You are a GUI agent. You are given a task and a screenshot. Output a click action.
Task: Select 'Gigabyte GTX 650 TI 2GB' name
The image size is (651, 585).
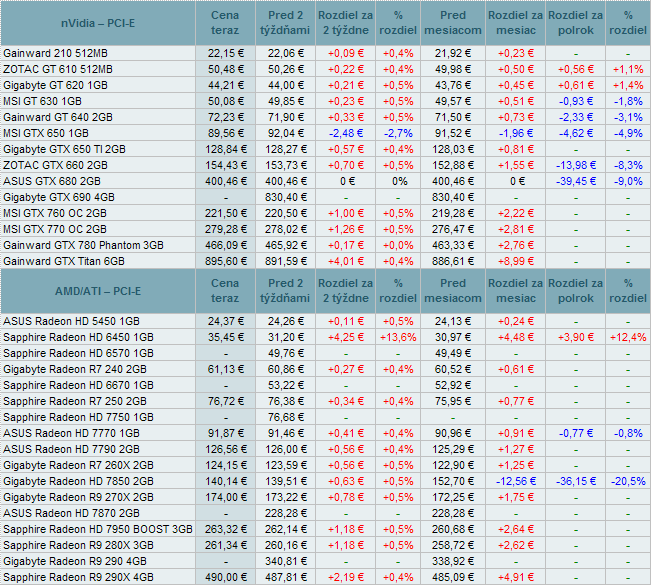tap(64, 149)
